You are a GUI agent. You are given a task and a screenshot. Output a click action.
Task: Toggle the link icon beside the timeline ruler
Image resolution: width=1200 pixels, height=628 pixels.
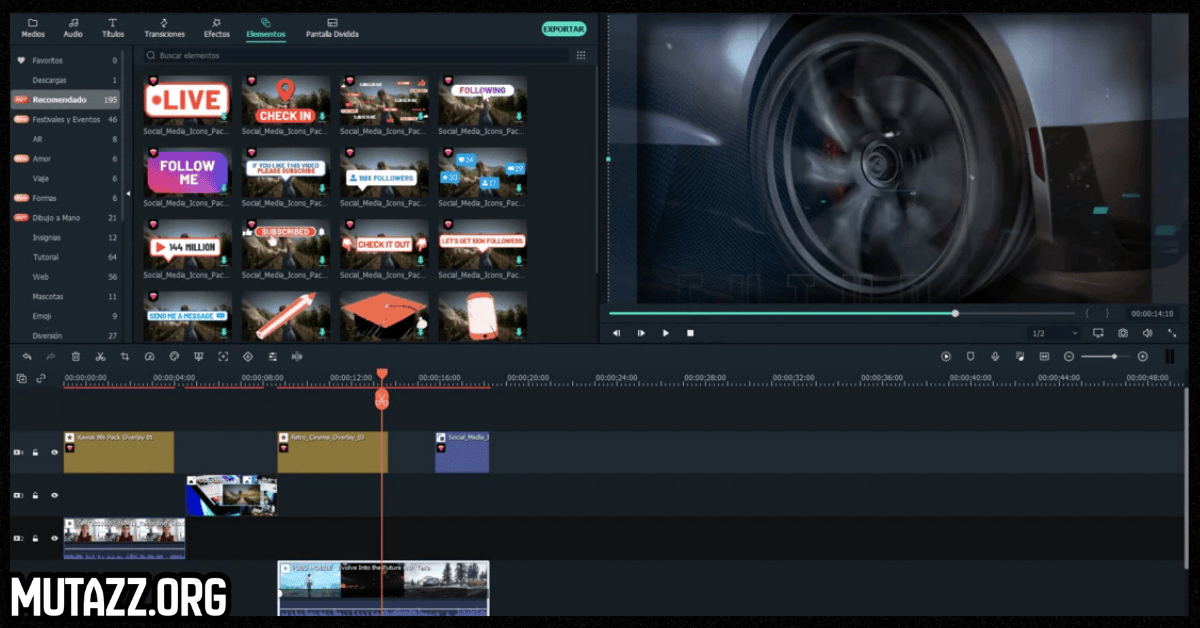[x=41, y=378]
